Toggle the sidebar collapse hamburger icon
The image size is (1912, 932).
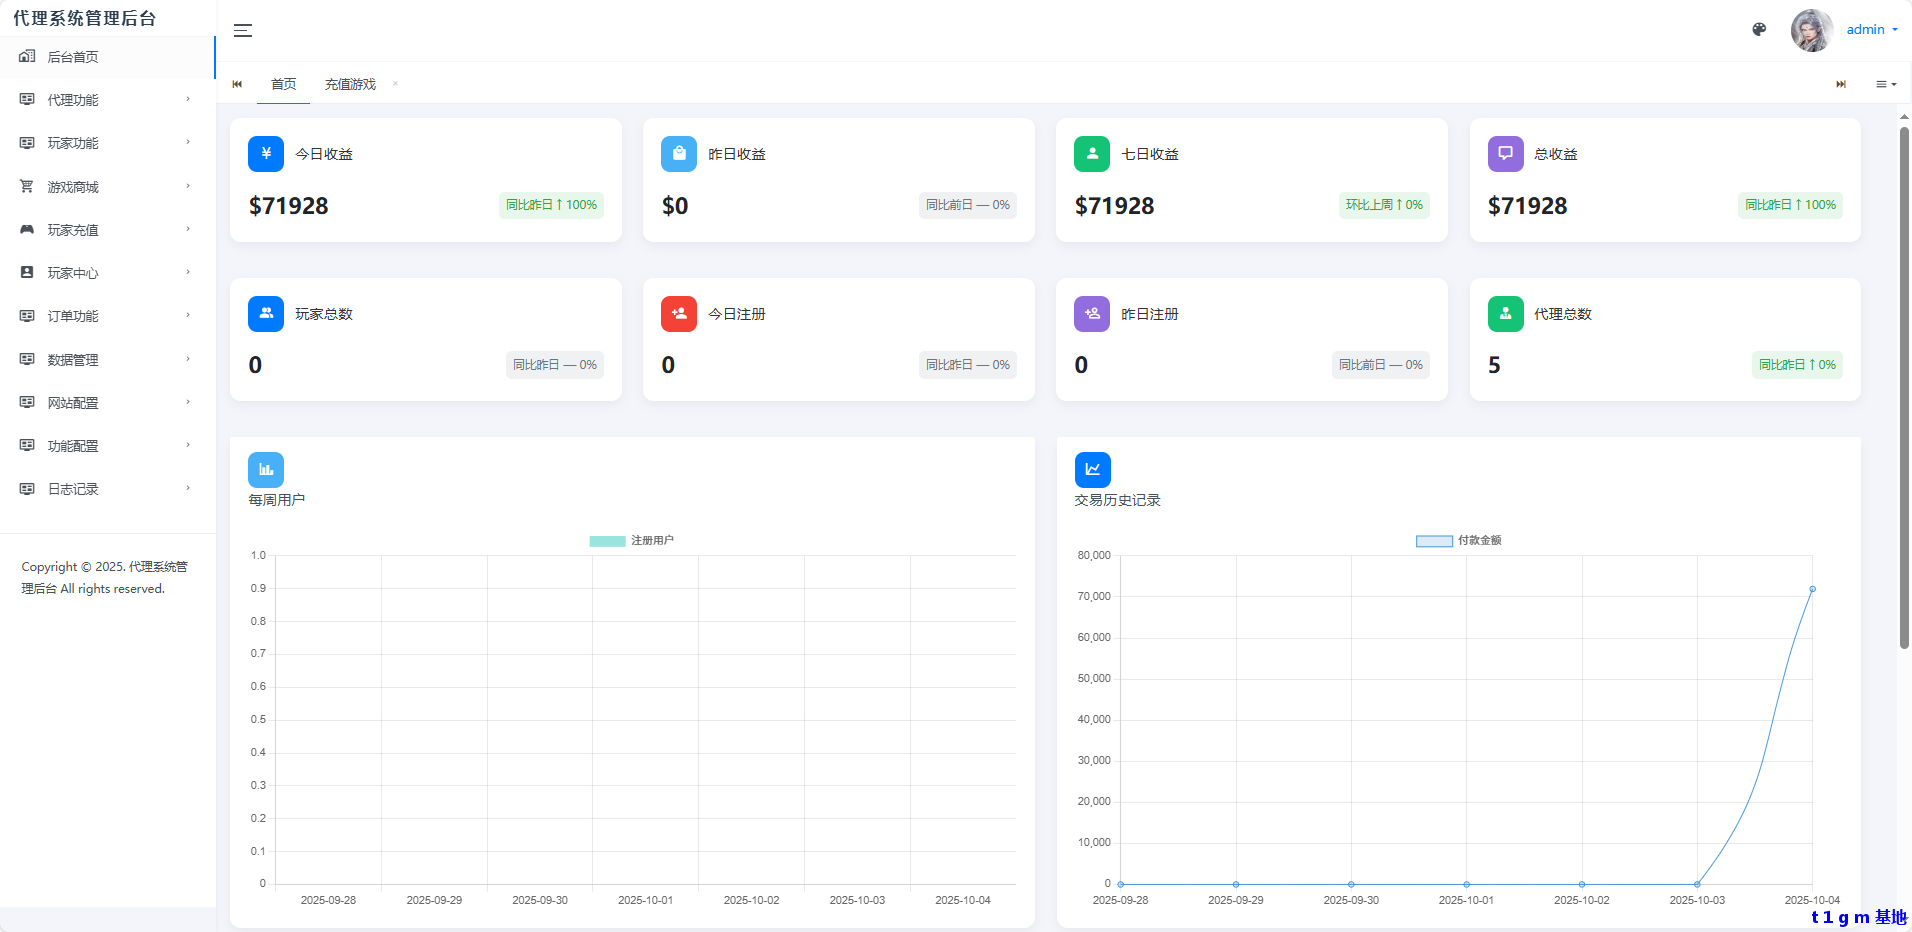click(x=243, y=30)
